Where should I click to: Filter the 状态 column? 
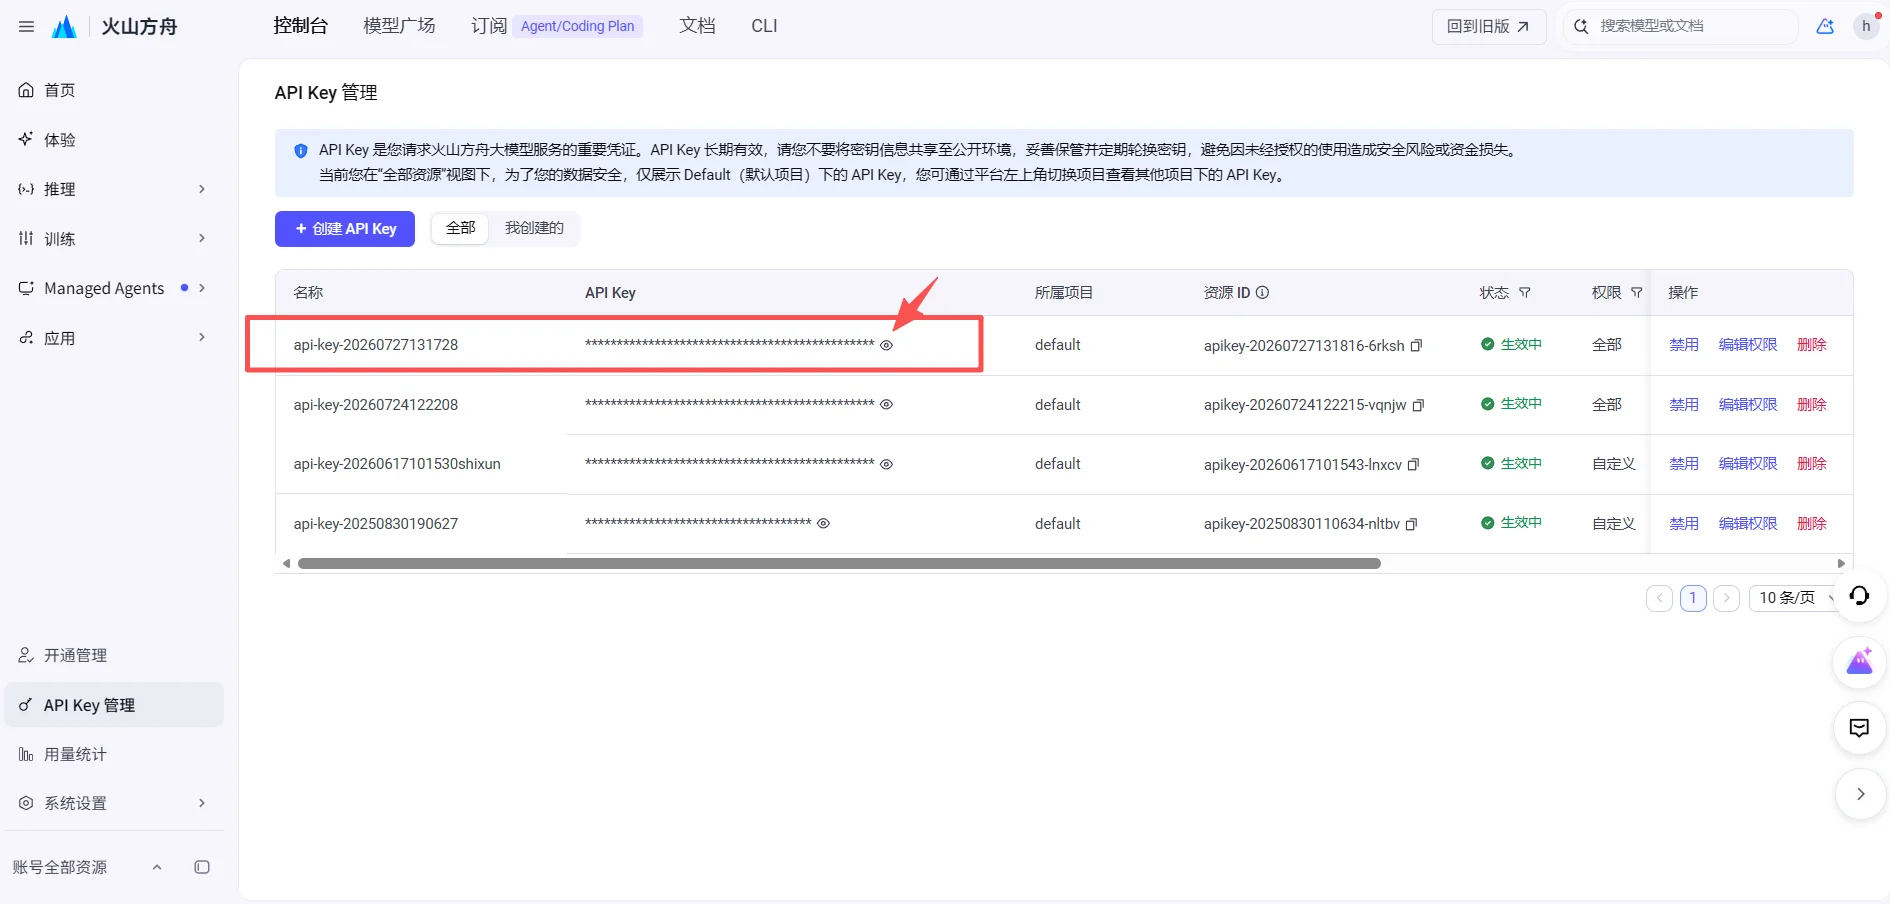pos(1525,293)
